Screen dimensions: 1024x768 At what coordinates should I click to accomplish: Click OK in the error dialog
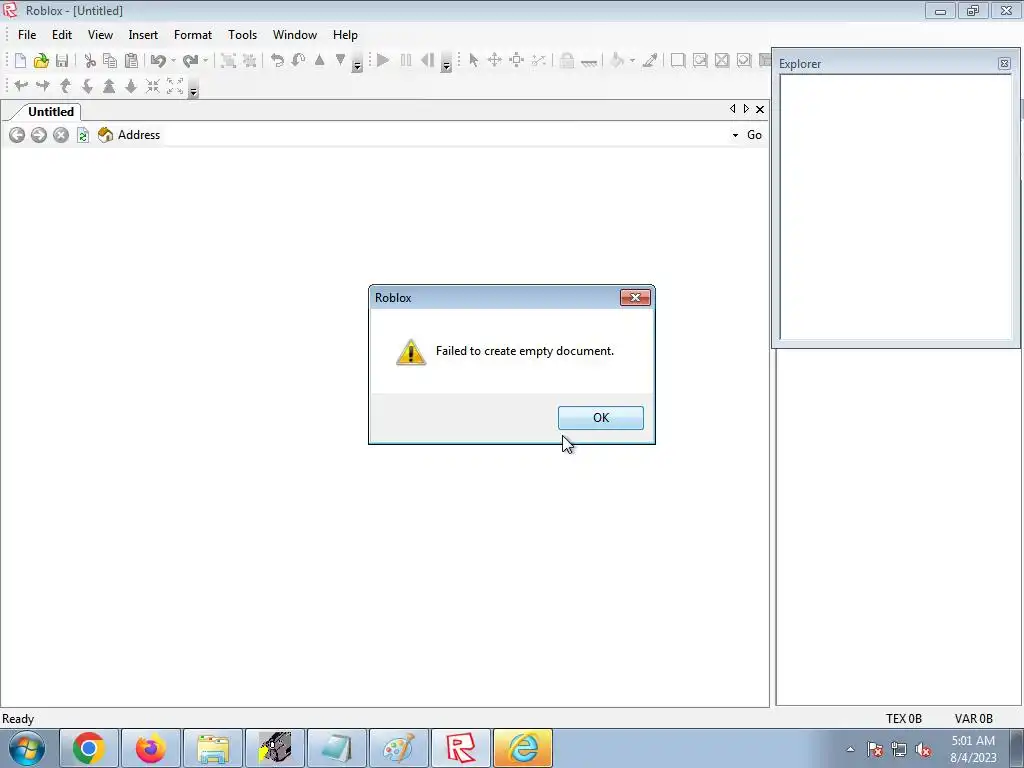[601, 418]
